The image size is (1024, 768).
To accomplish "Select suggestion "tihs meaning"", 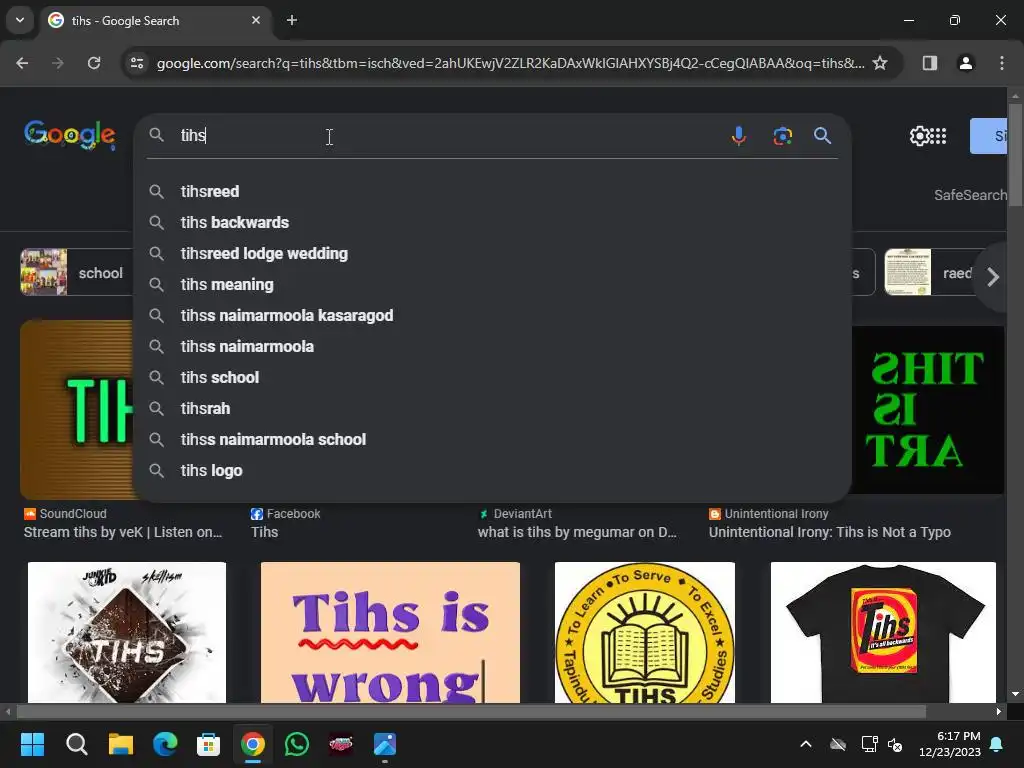I will point(492,284).
